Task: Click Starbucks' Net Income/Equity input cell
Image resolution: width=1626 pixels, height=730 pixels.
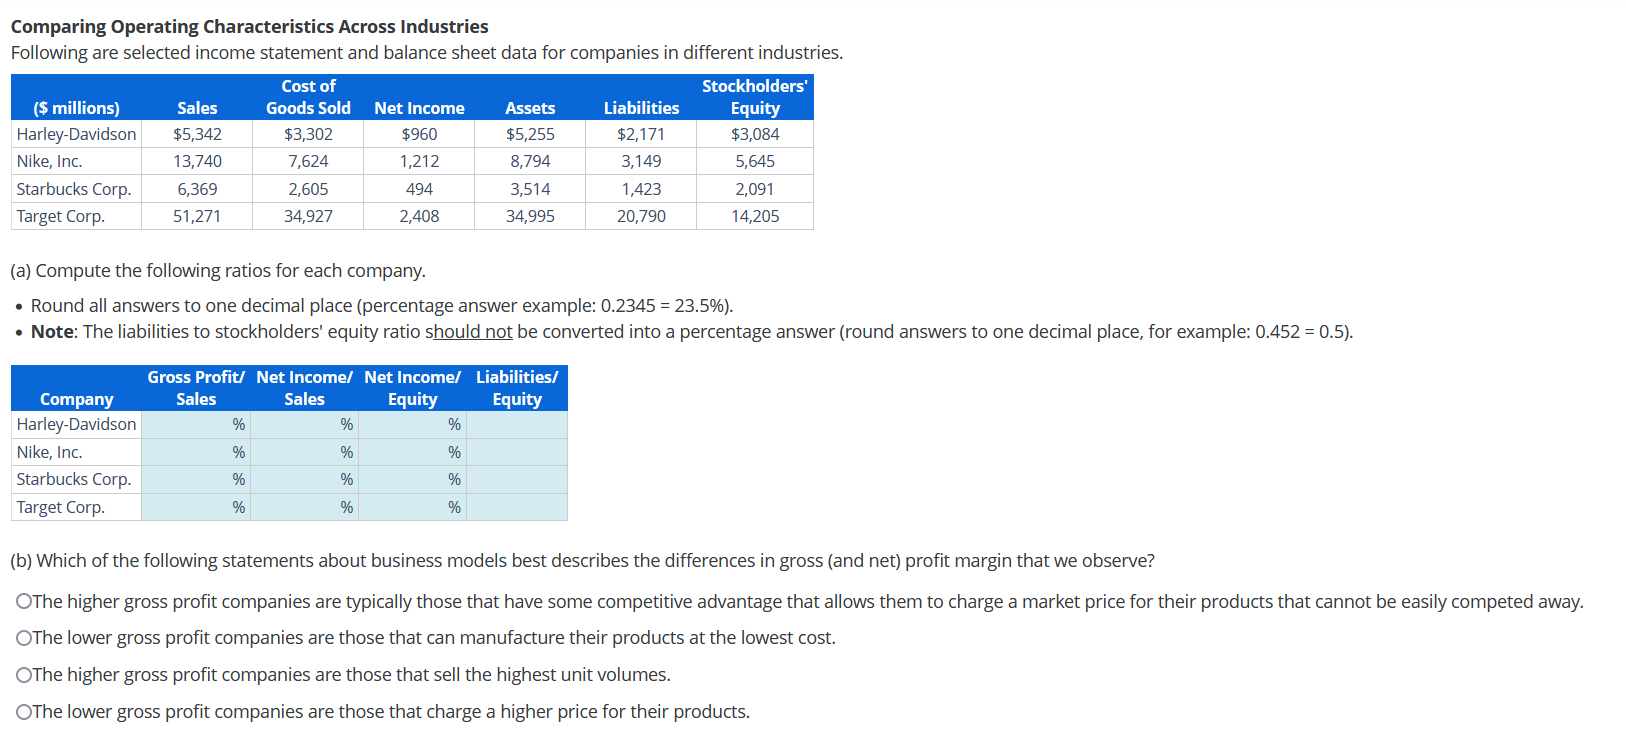Action: pyautogui.click(x=412, y=479)
